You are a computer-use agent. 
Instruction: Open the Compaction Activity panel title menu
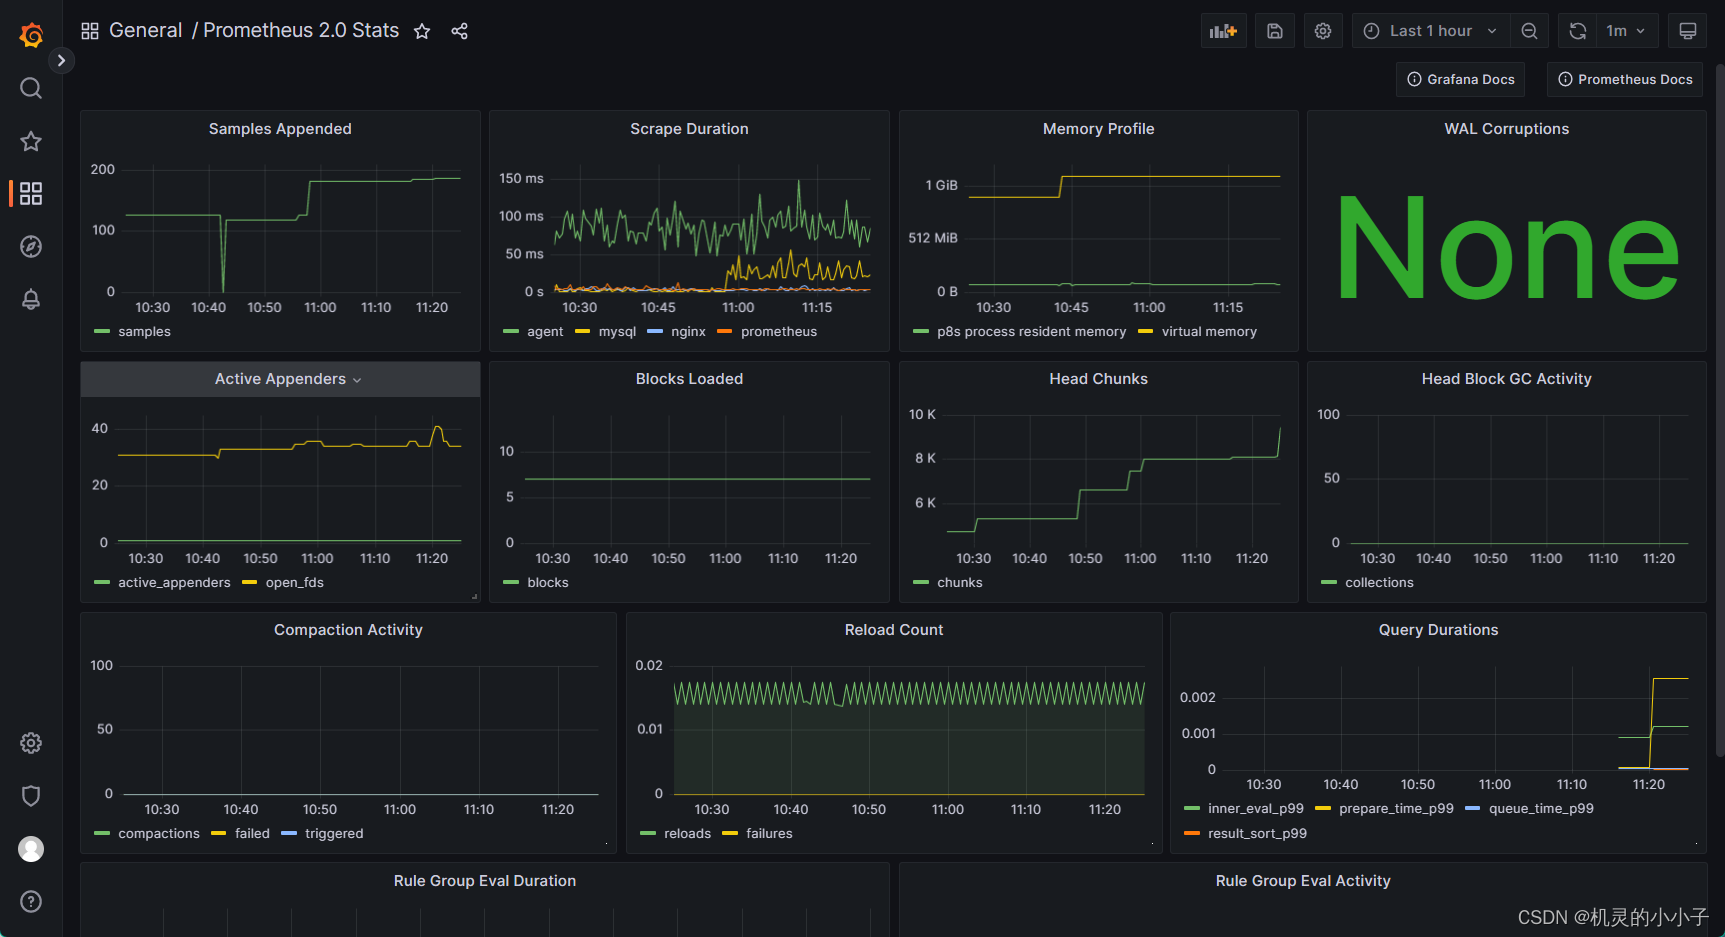pos(348,630)
